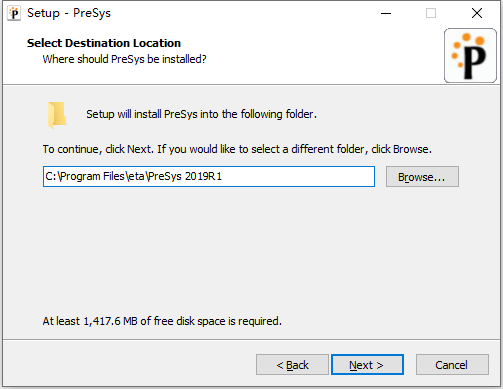This screenshot has width=503, height=389.
Task: Go to the previous step with Back
Action: point(292,365)
